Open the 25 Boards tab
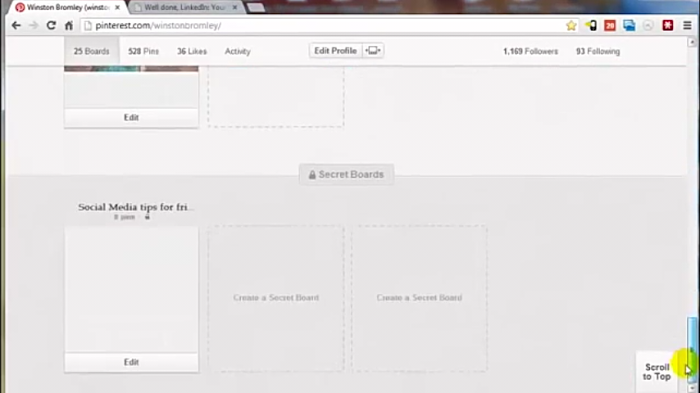700x393 pixels. 92,51
